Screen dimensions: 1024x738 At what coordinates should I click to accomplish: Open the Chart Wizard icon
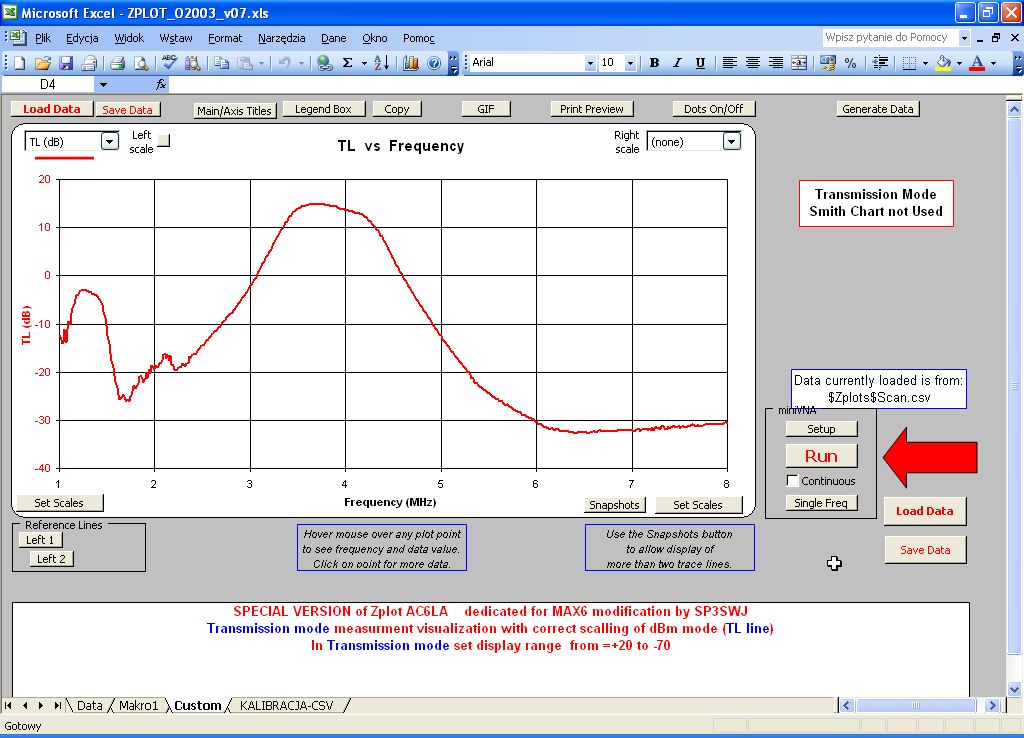tap(411, 63)
